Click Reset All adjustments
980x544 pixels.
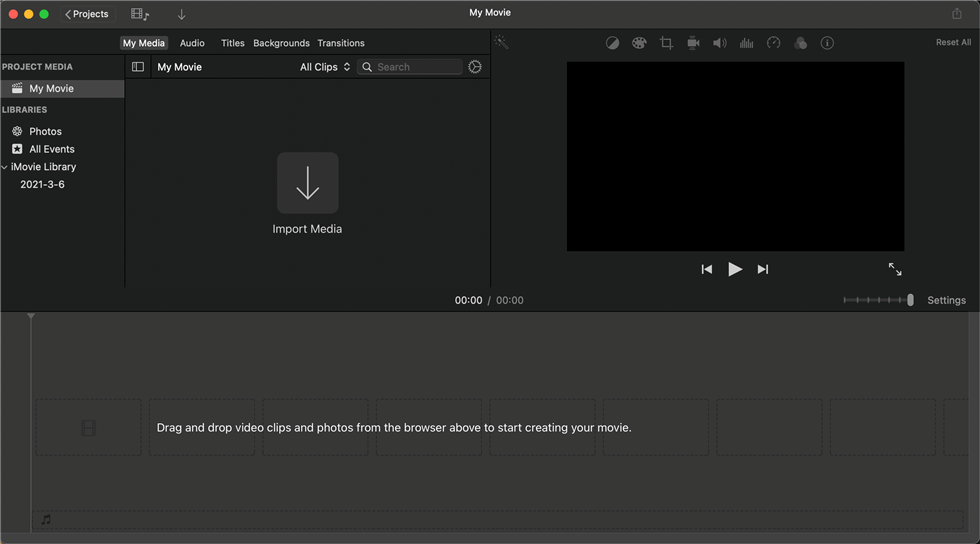point(953,43)
